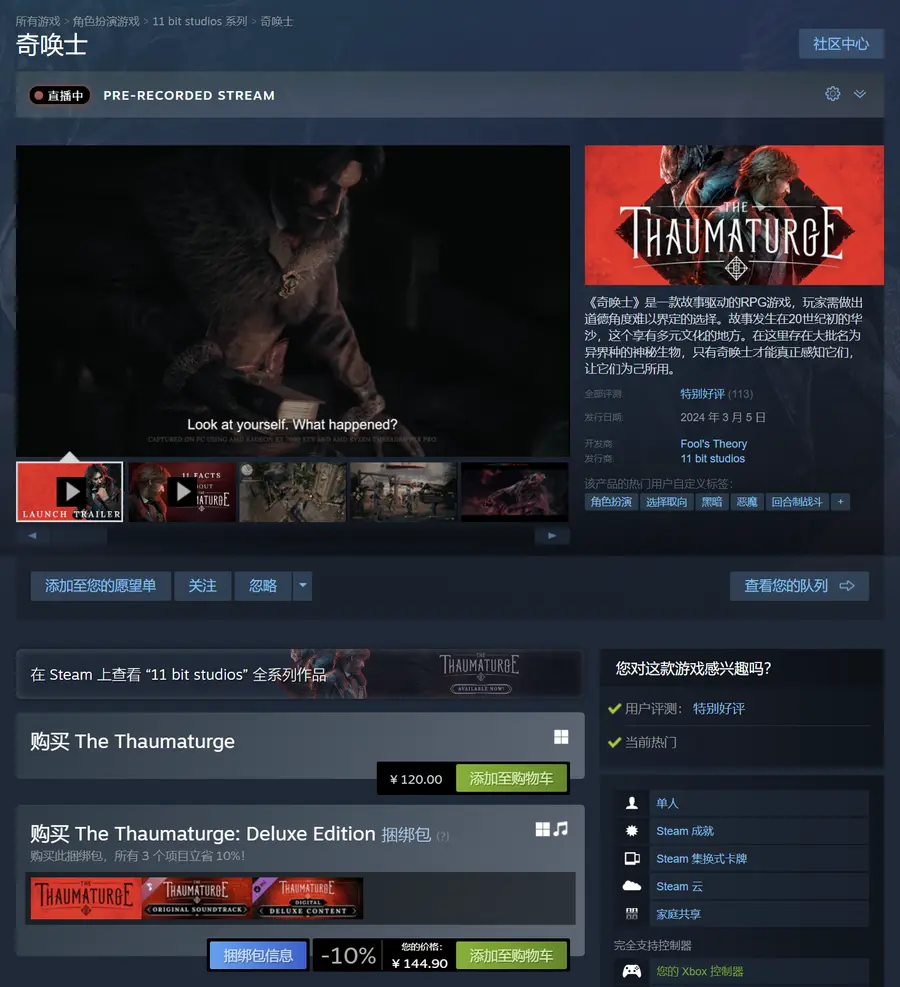Select the 恶魔 tag

(747, 502)
